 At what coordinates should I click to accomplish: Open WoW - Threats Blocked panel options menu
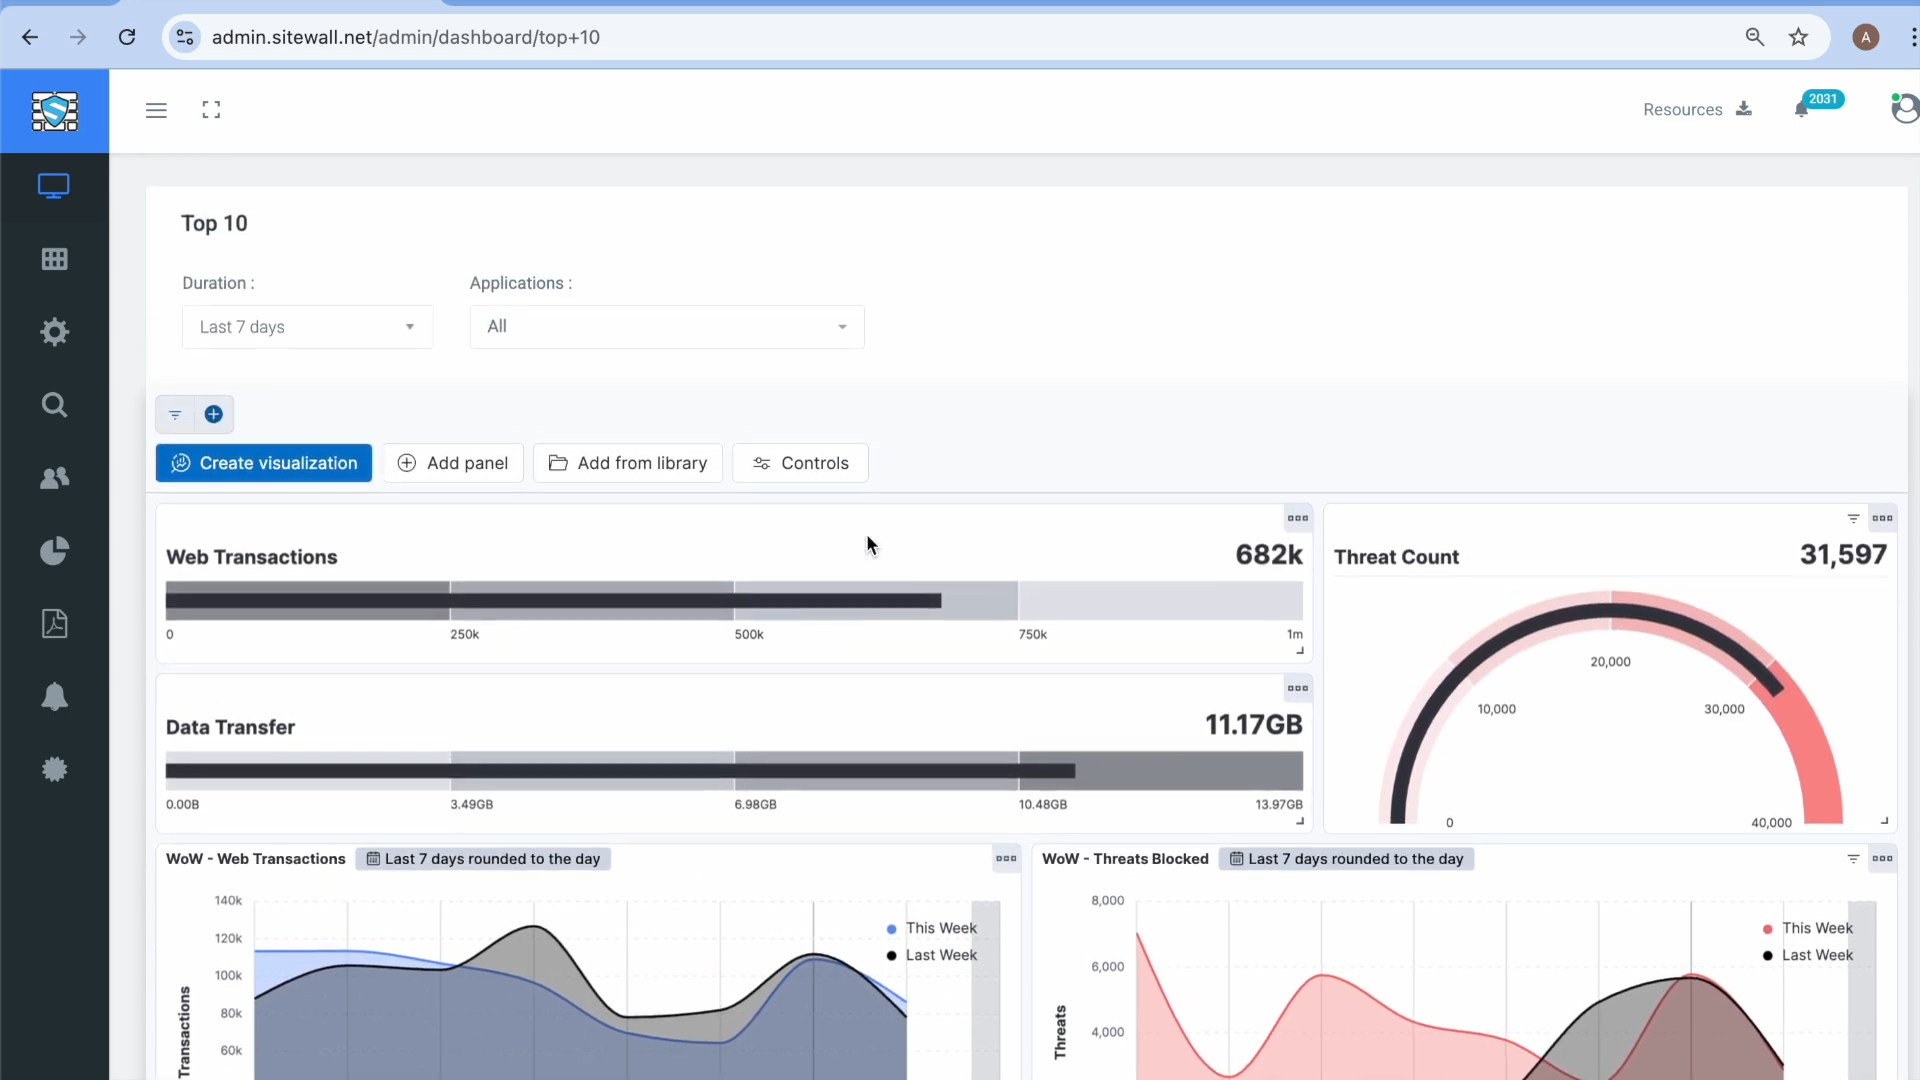coord(1883,858)
